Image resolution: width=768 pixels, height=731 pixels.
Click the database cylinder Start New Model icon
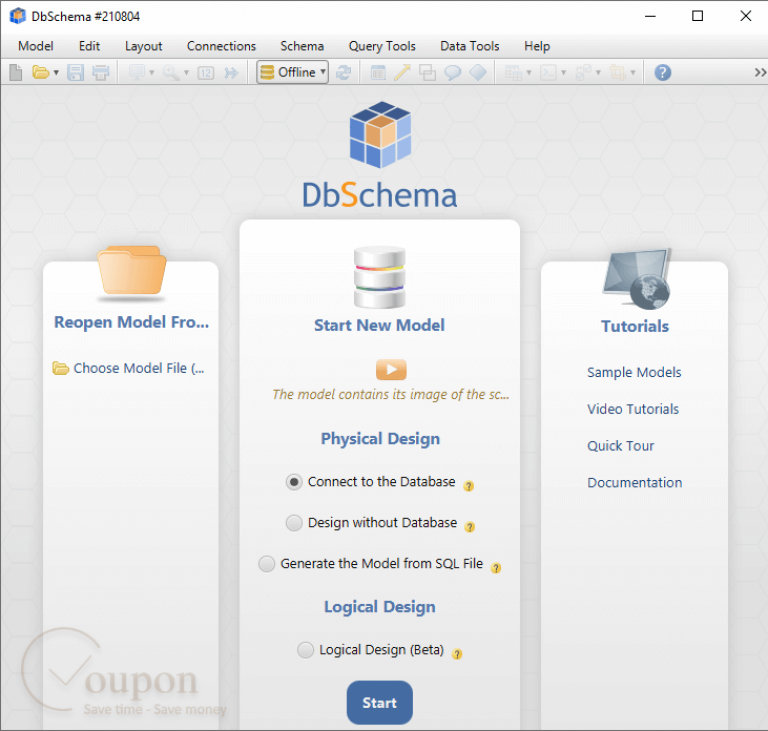380,278
